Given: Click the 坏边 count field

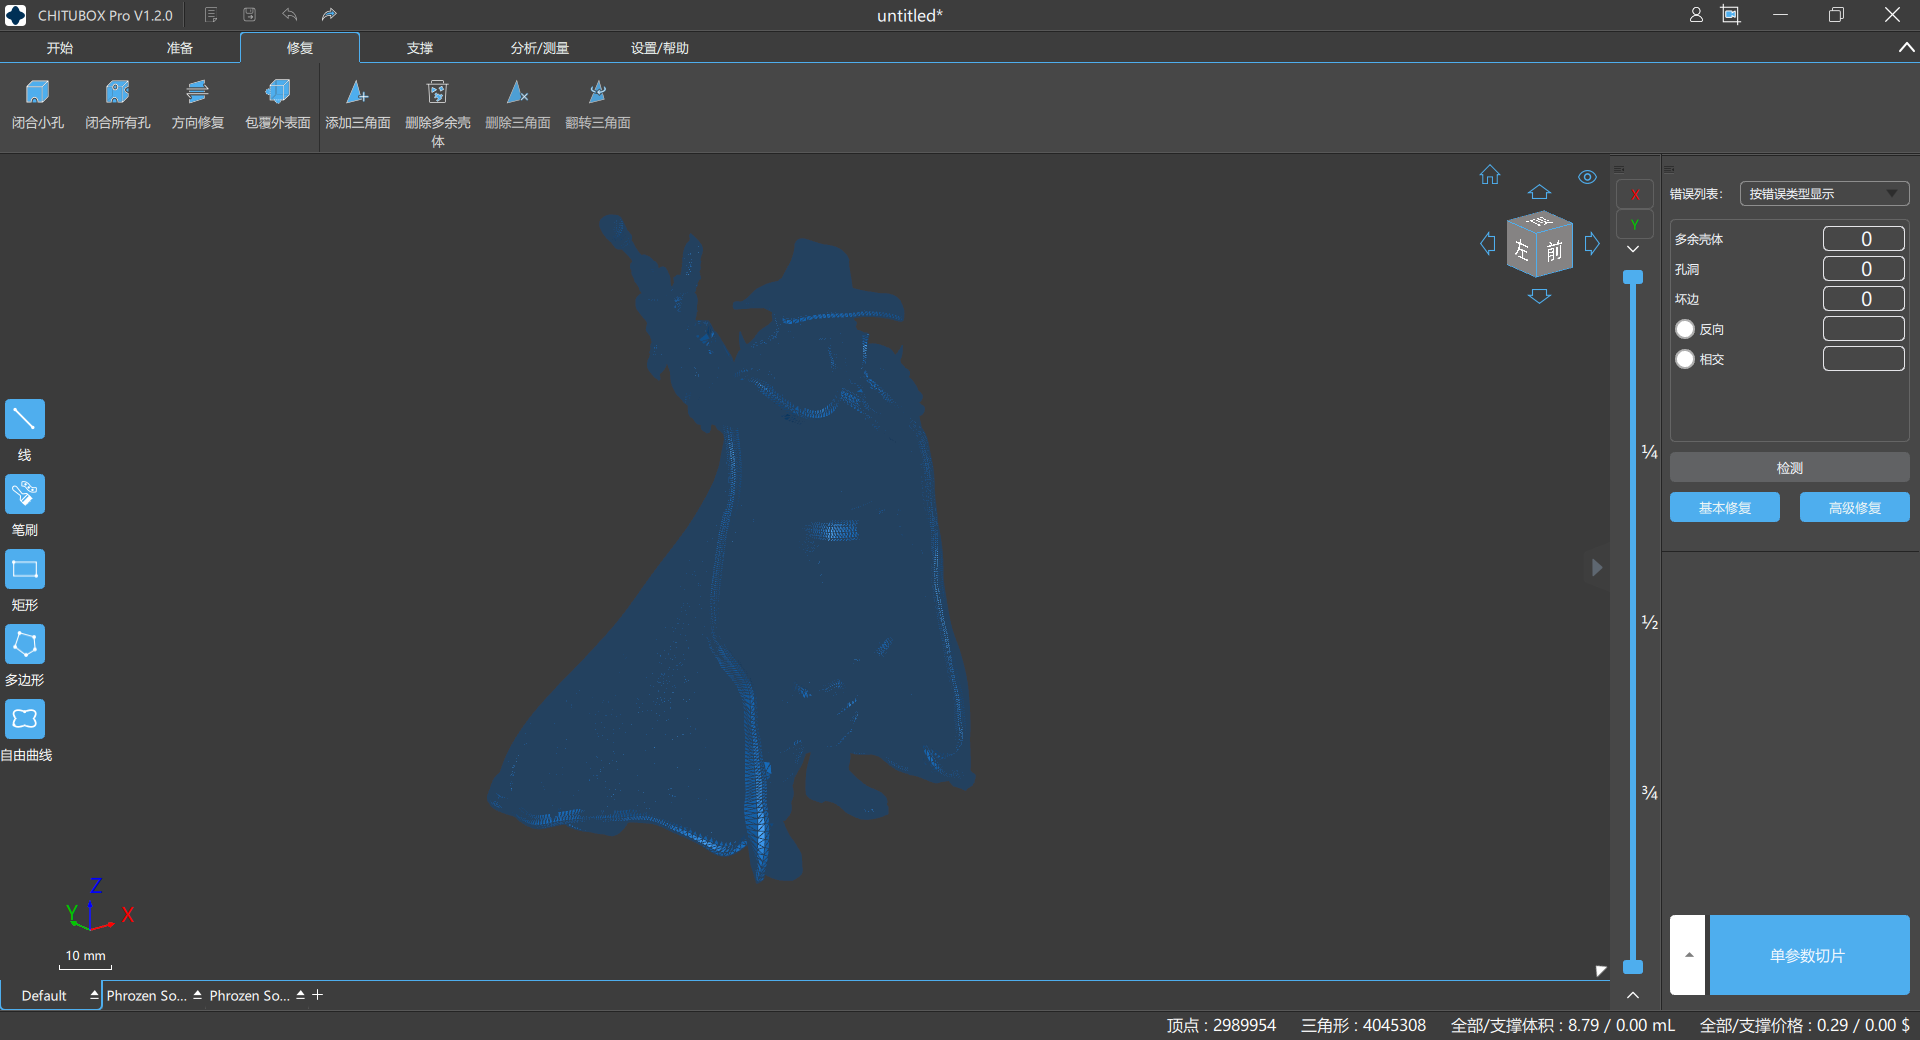Looking at the screenshot, I should [x=1864, y=299].
